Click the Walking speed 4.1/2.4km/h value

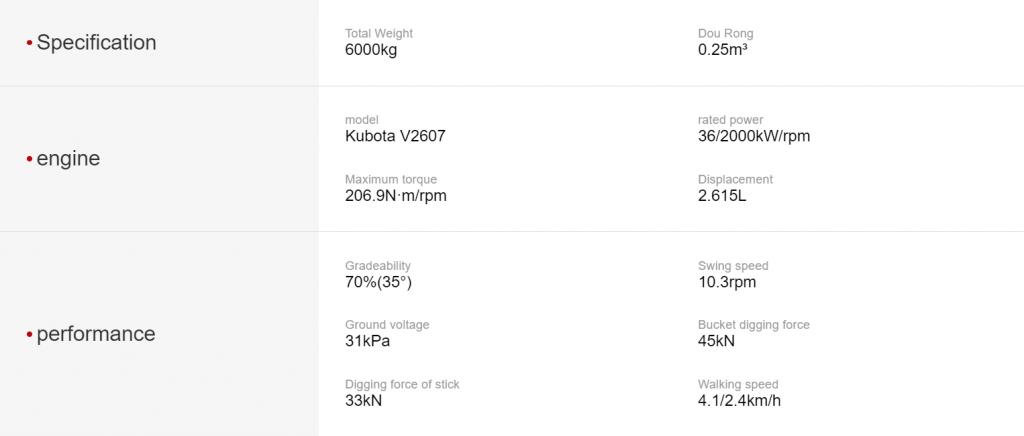tap(739, 400)
